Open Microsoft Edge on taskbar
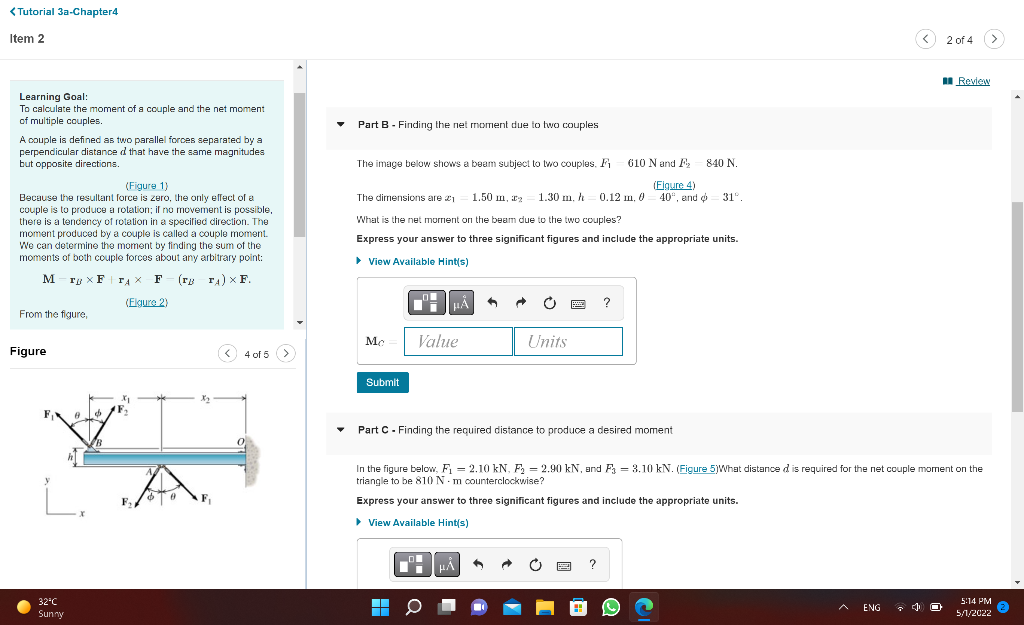Screen dimensions: 1024x625 tap(644, 607)
